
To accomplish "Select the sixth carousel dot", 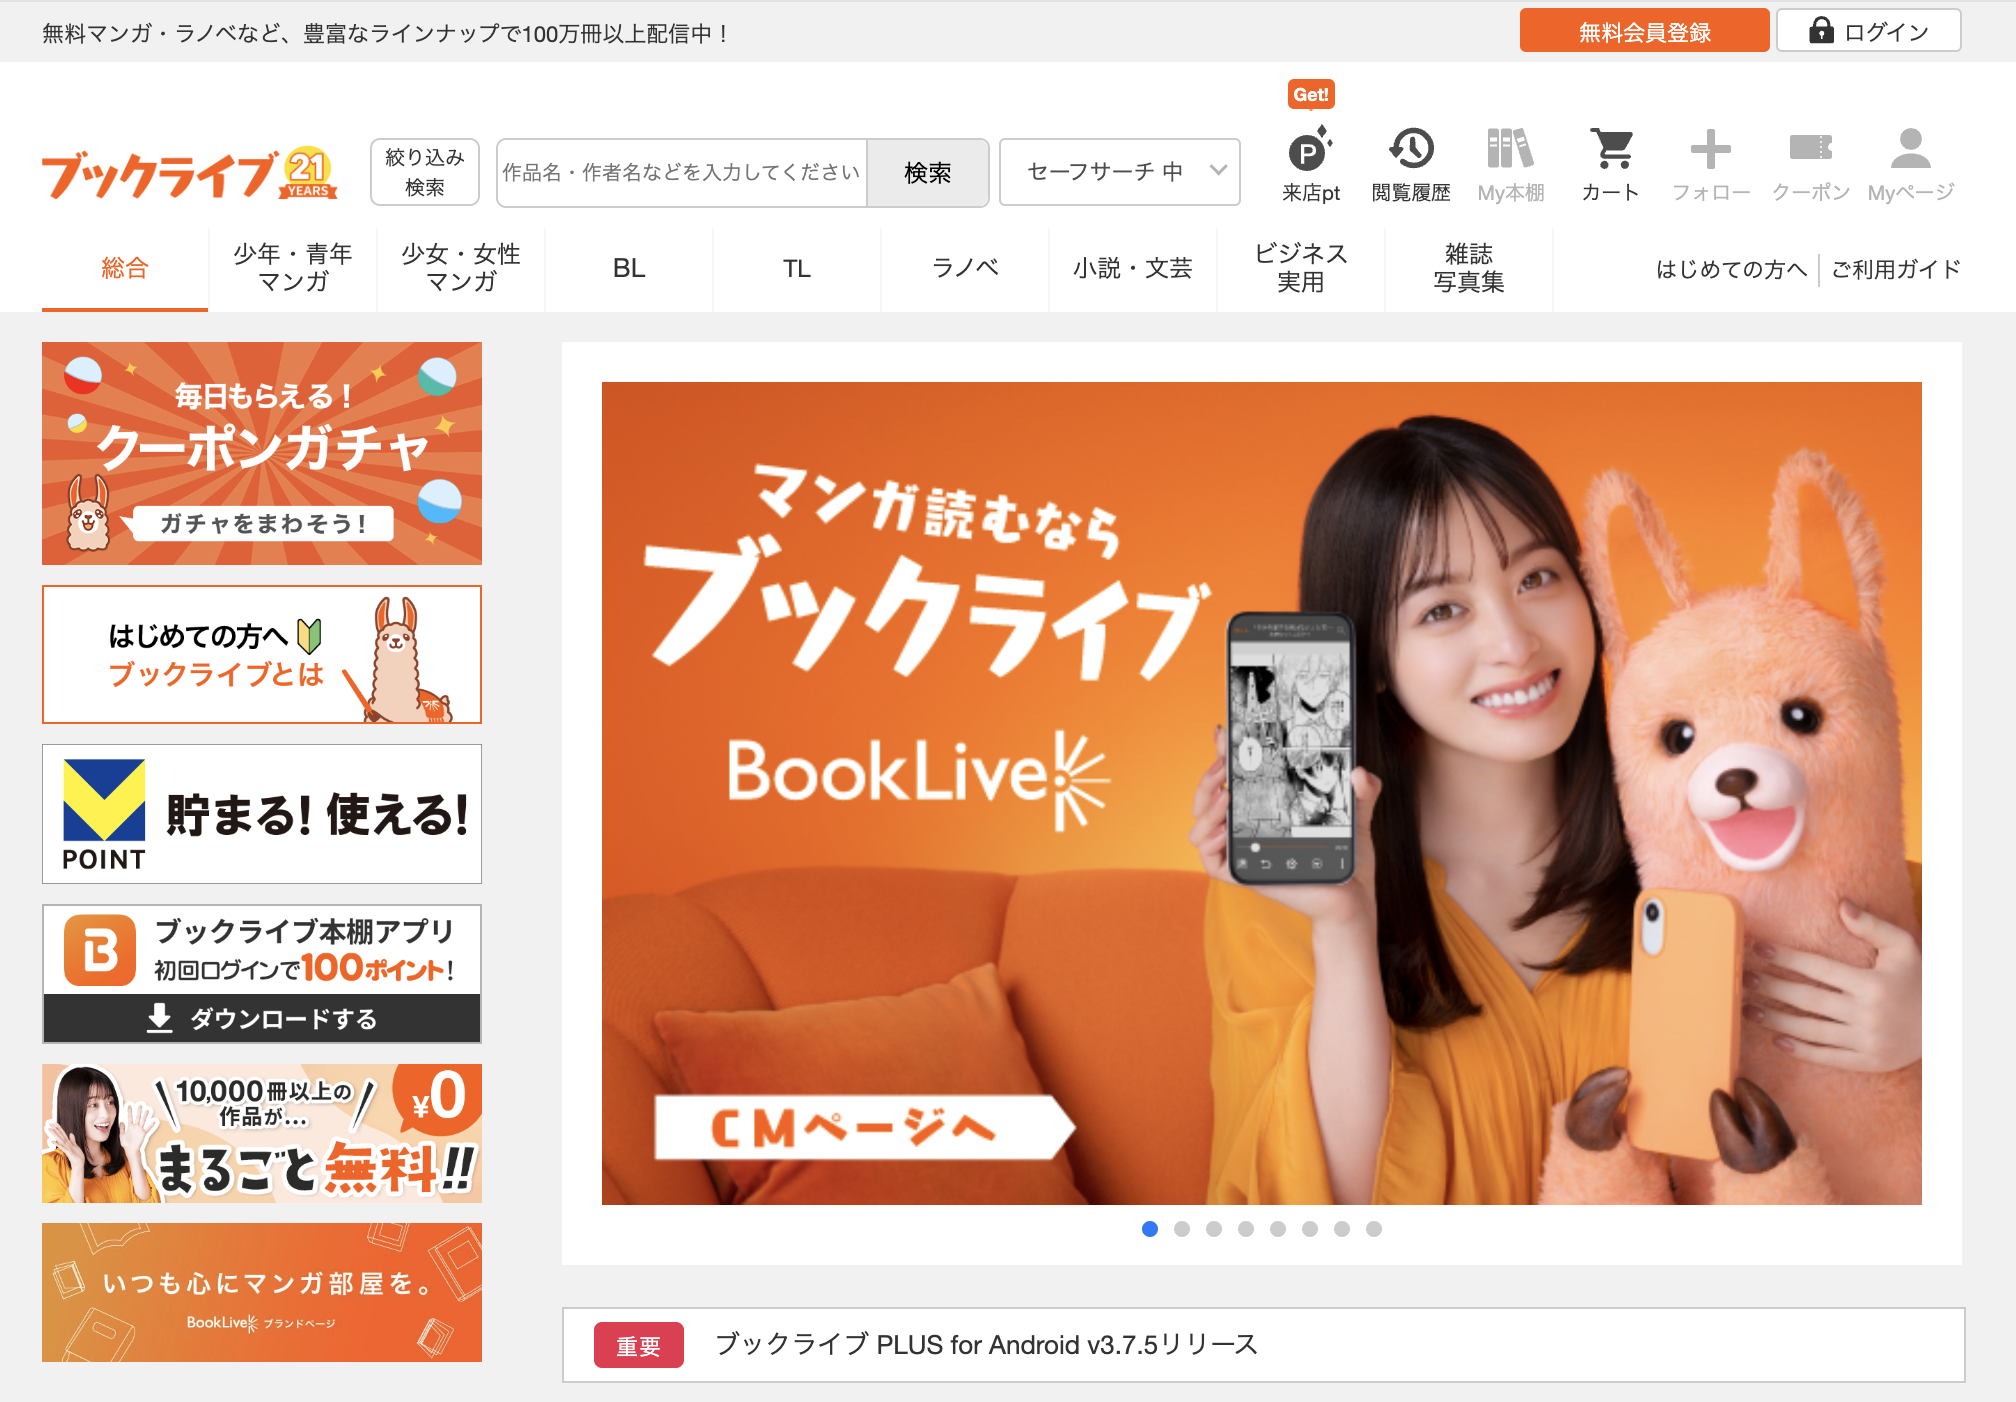I will click(x=1310, y=1229).
